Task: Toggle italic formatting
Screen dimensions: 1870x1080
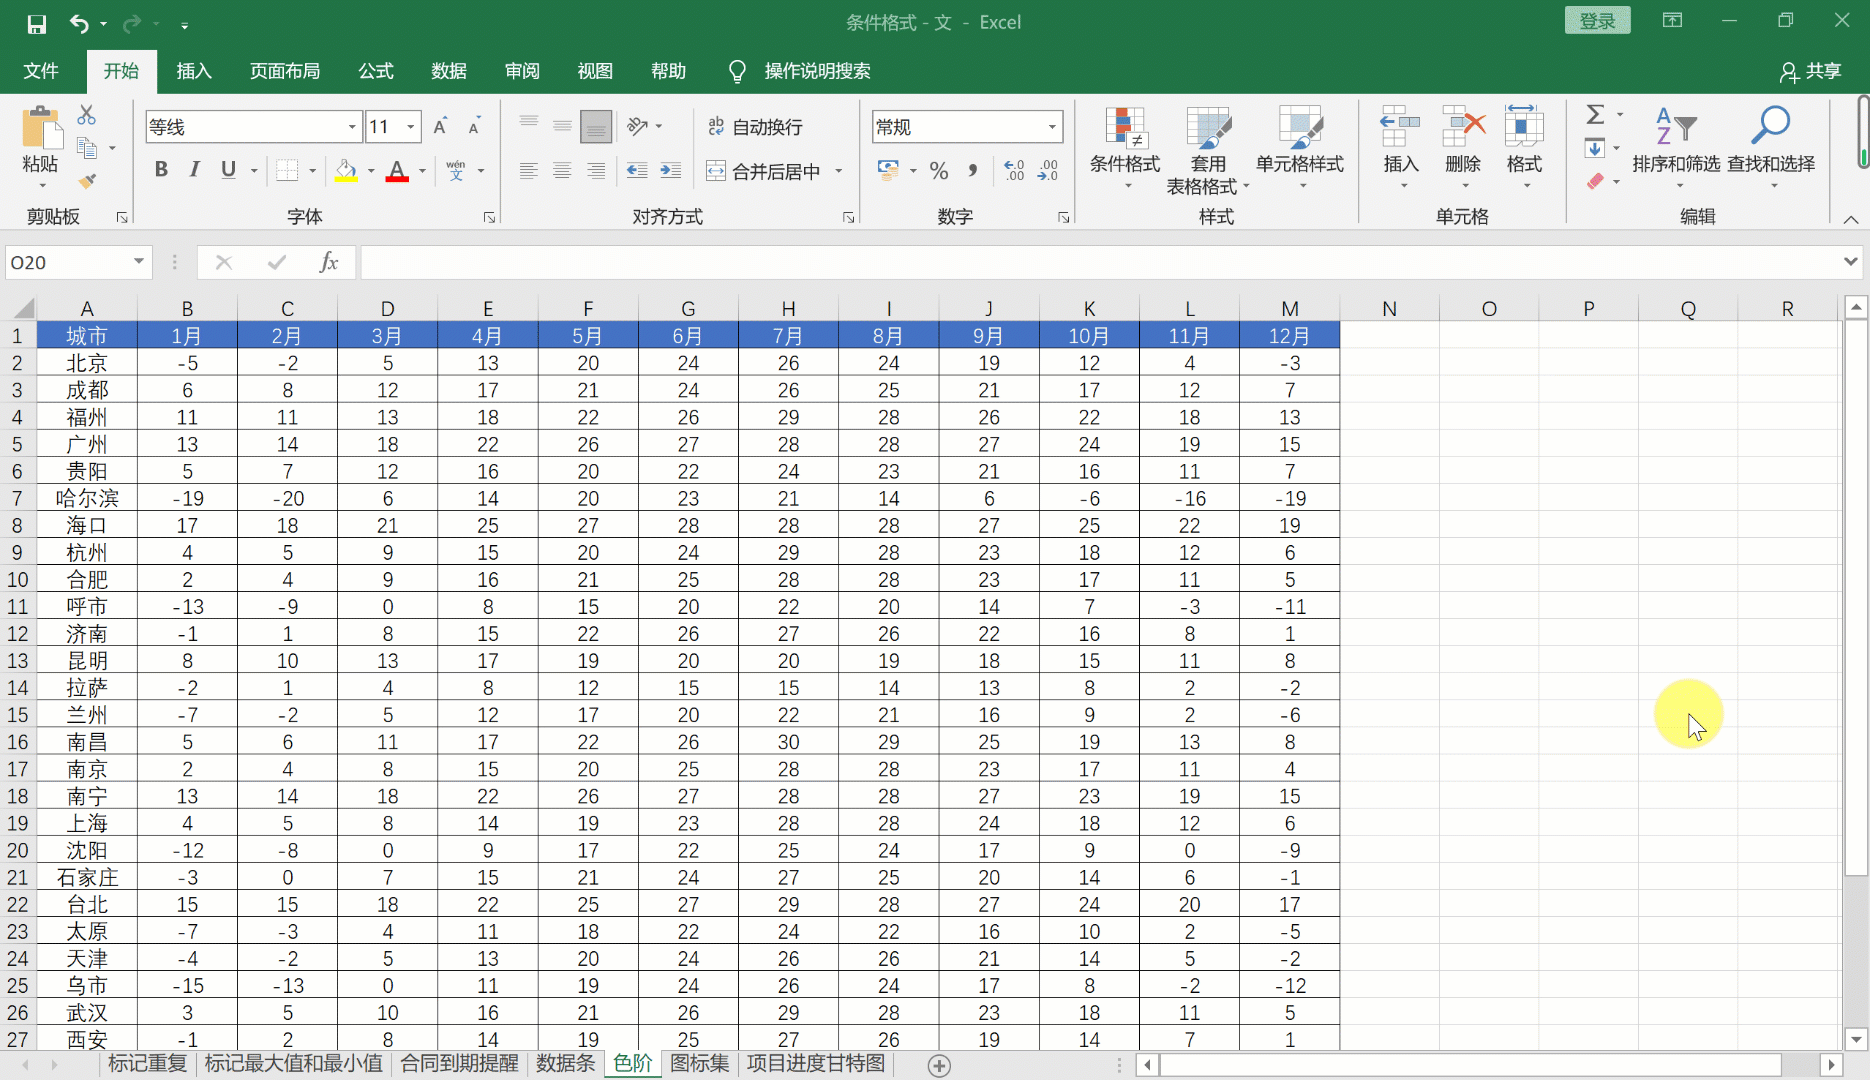Action: coord(194,170)
